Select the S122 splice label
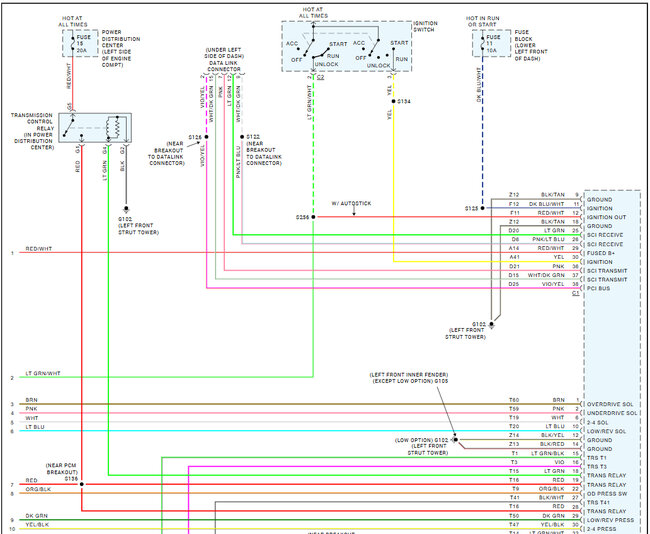Image resolution: width=650 pixels, height=534 pixels. (253, 137)
